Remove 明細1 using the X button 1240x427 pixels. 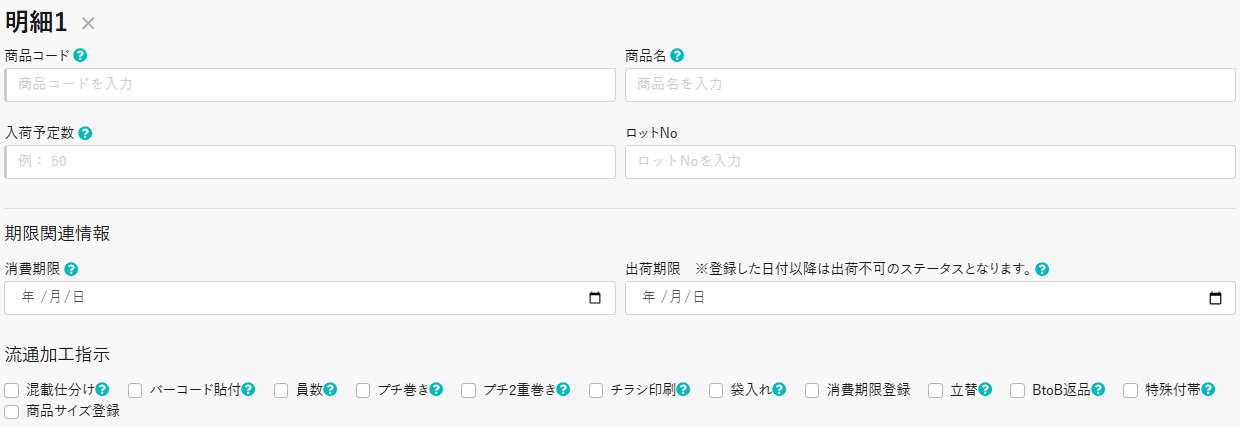pyautogui.click(x=88, y=23)
